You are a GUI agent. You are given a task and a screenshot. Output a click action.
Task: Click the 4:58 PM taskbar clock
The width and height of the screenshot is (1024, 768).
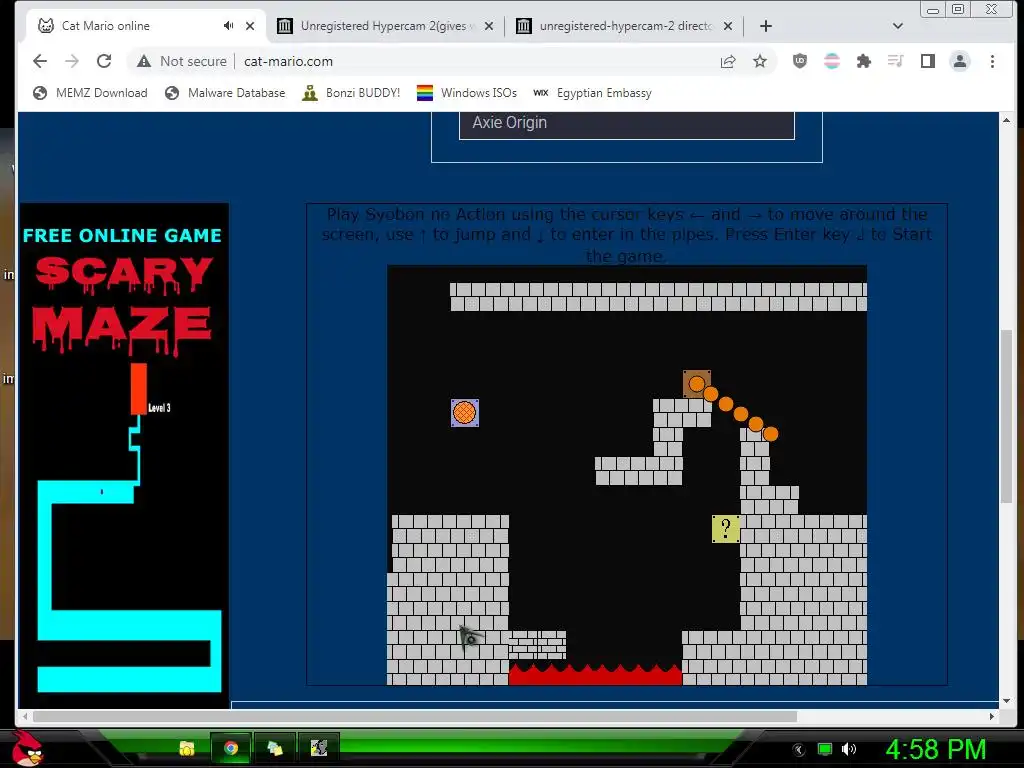935,750
